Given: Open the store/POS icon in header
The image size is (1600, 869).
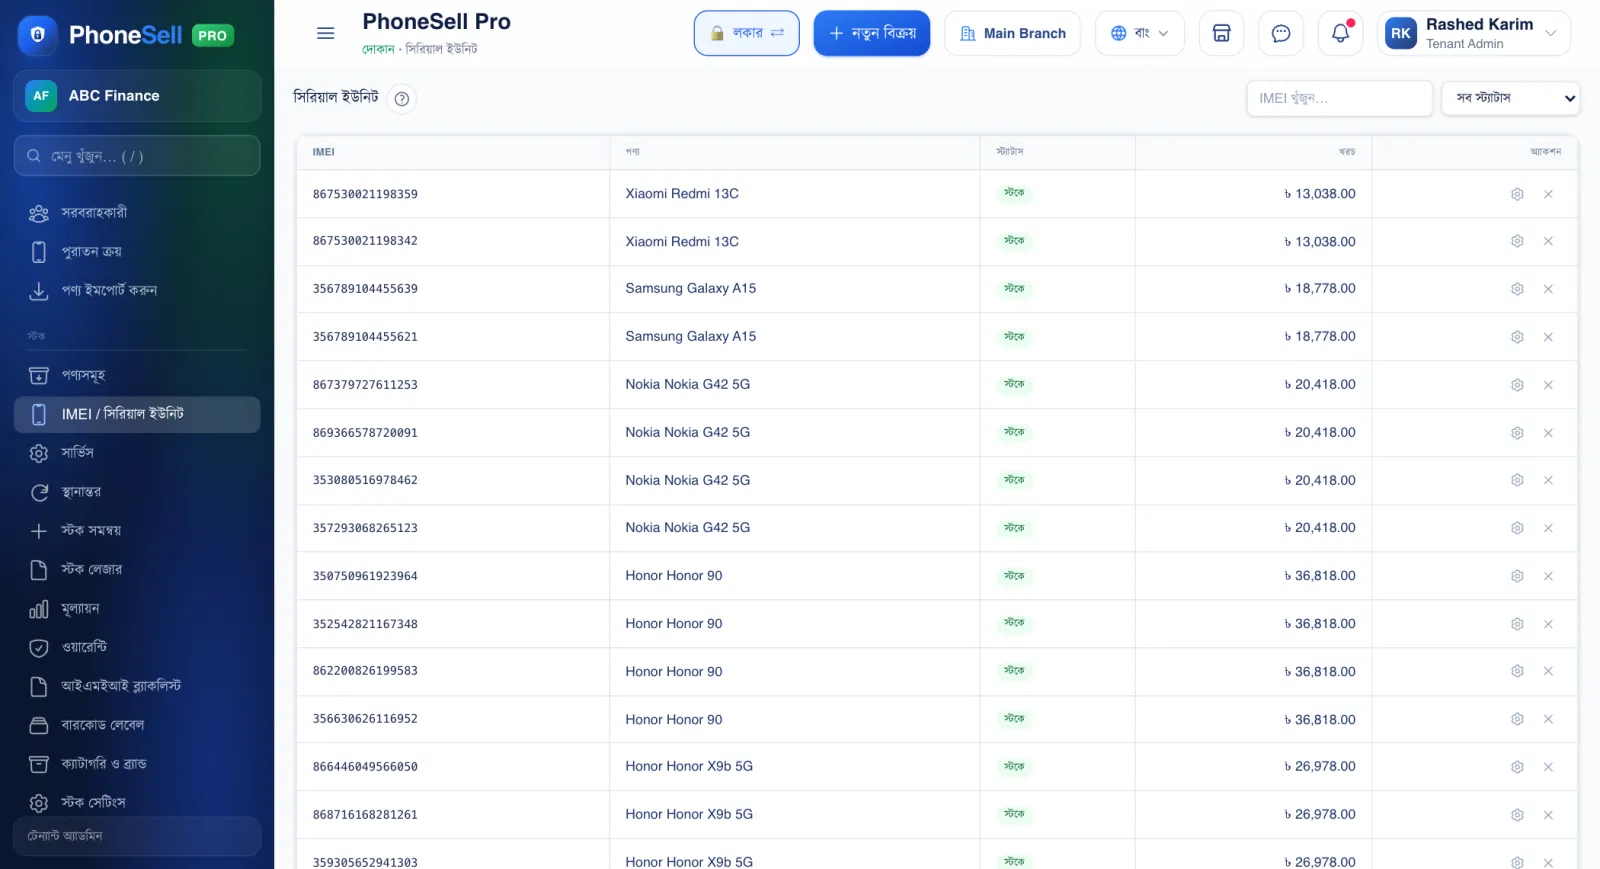Looking at the screenshot, I should [x=1221, y=33].
